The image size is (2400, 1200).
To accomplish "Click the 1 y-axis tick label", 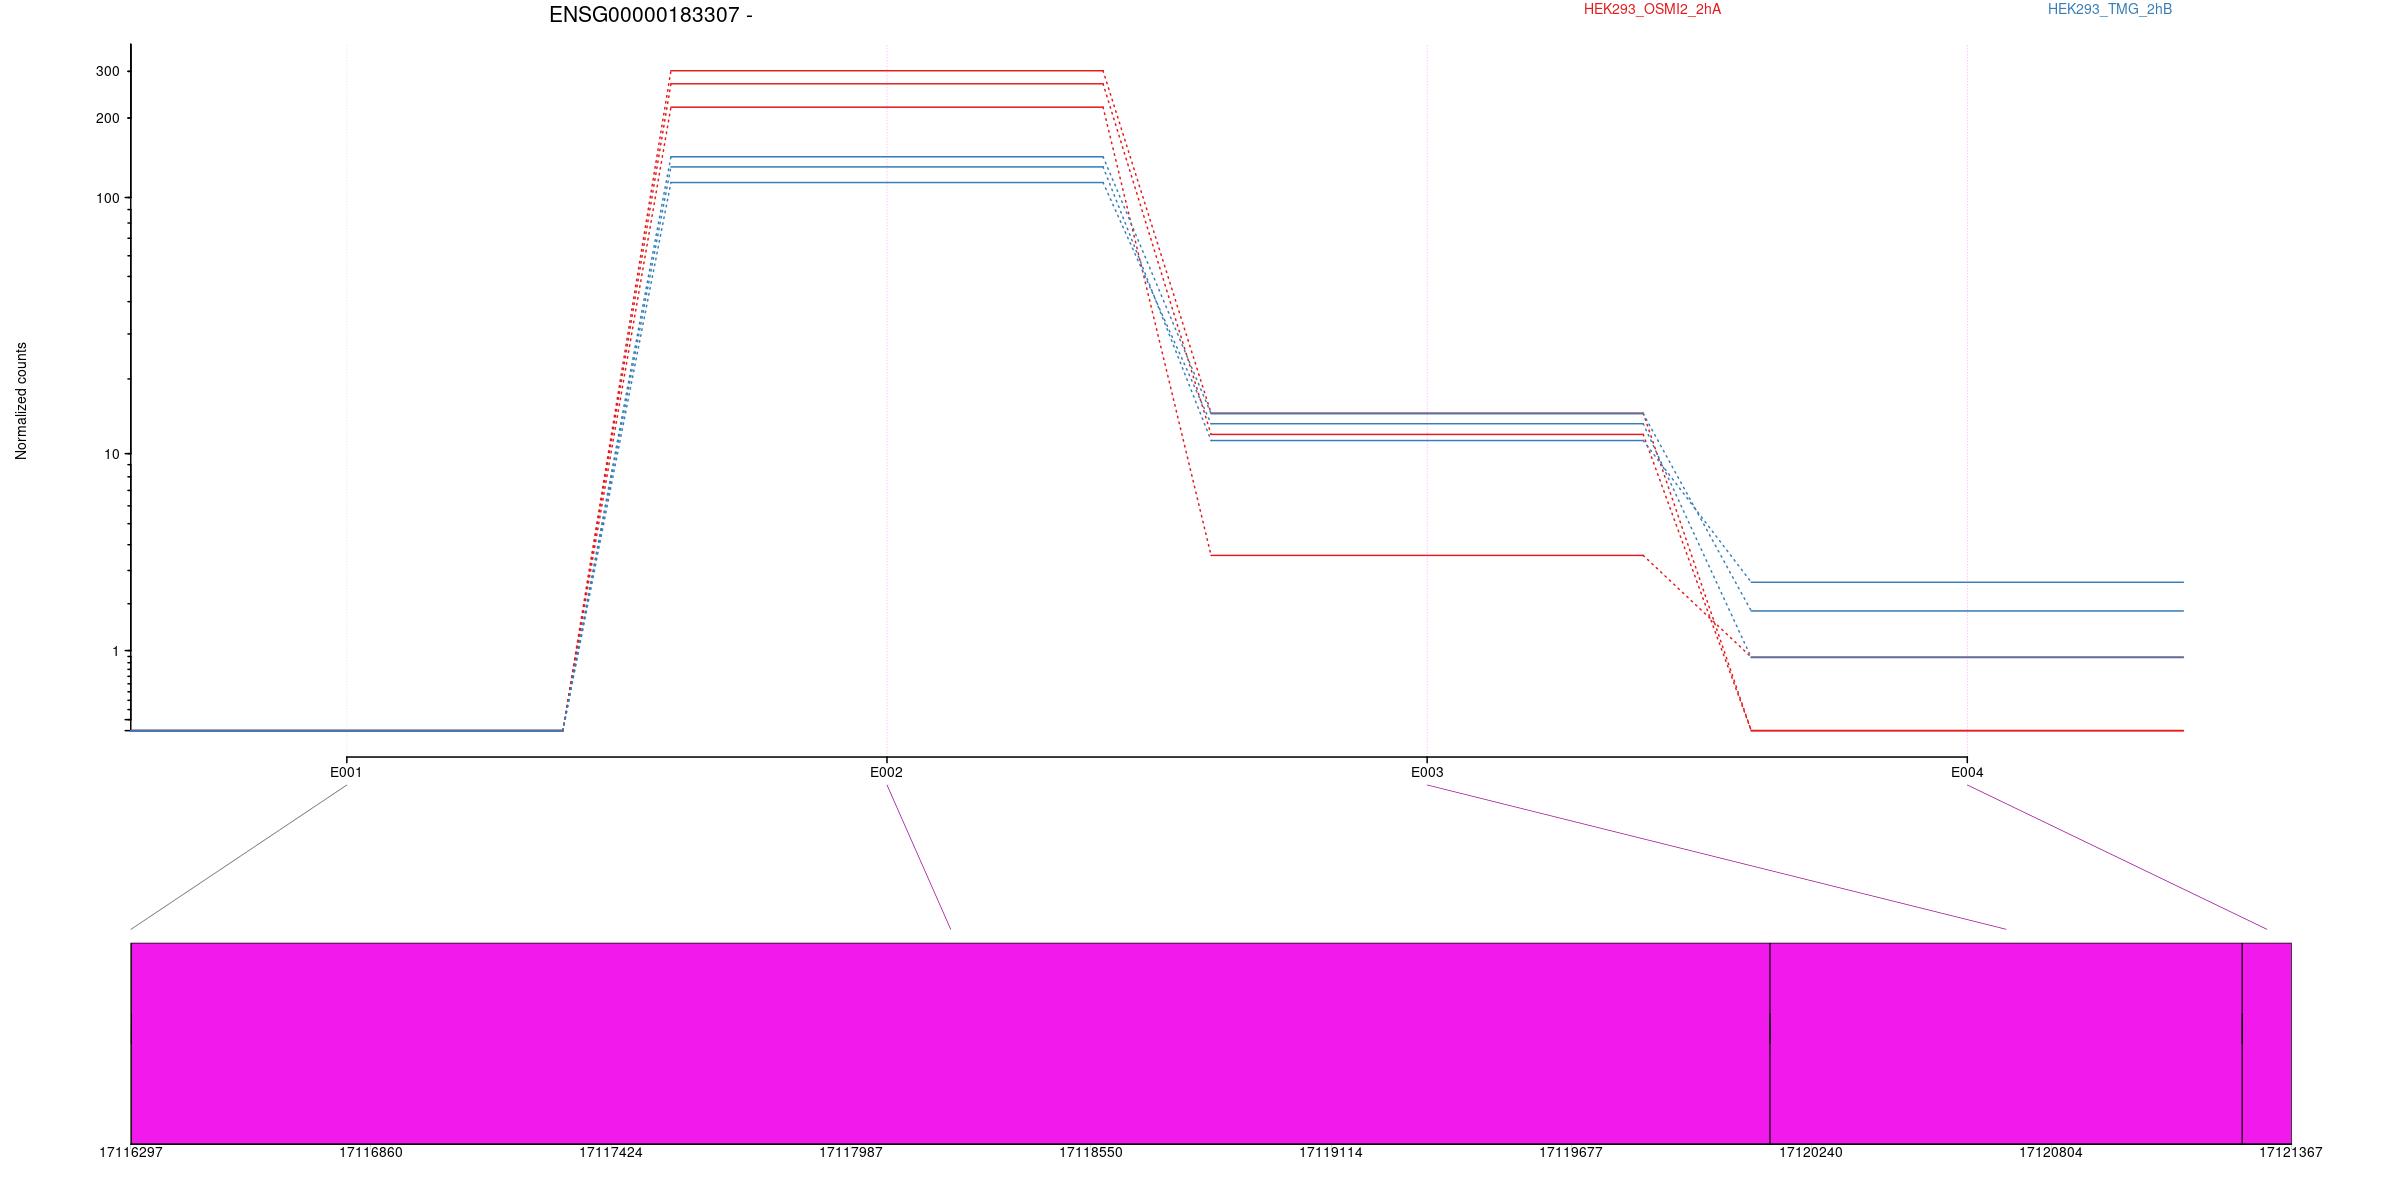I will click(115, 652).
